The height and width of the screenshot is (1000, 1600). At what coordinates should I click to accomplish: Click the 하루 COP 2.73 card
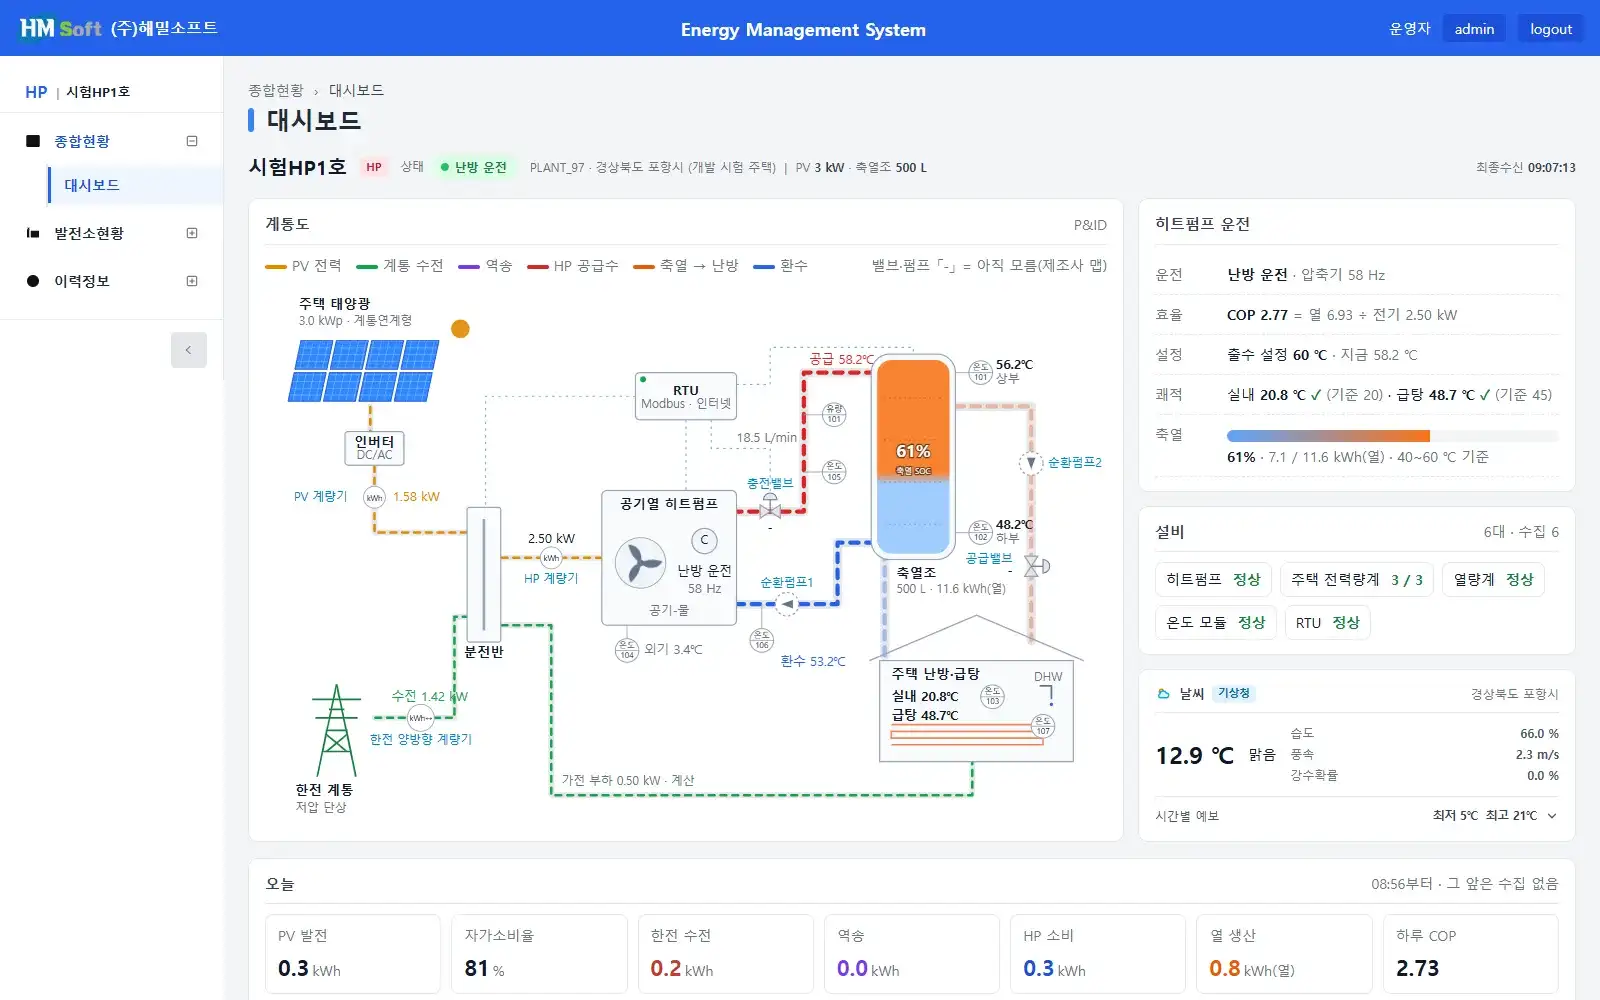point(1470,954)
